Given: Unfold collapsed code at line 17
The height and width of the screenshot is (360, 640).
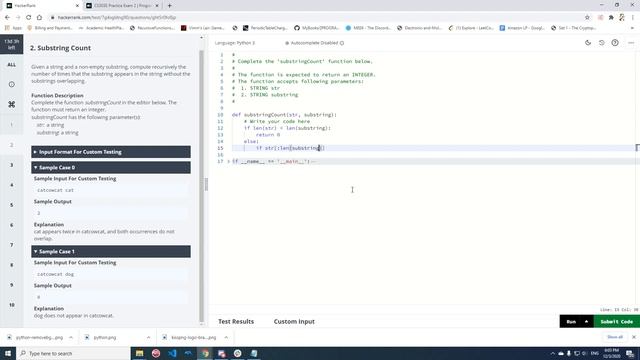Looking at the screenshot, I should pyautogui.click(x=228, y=161).
